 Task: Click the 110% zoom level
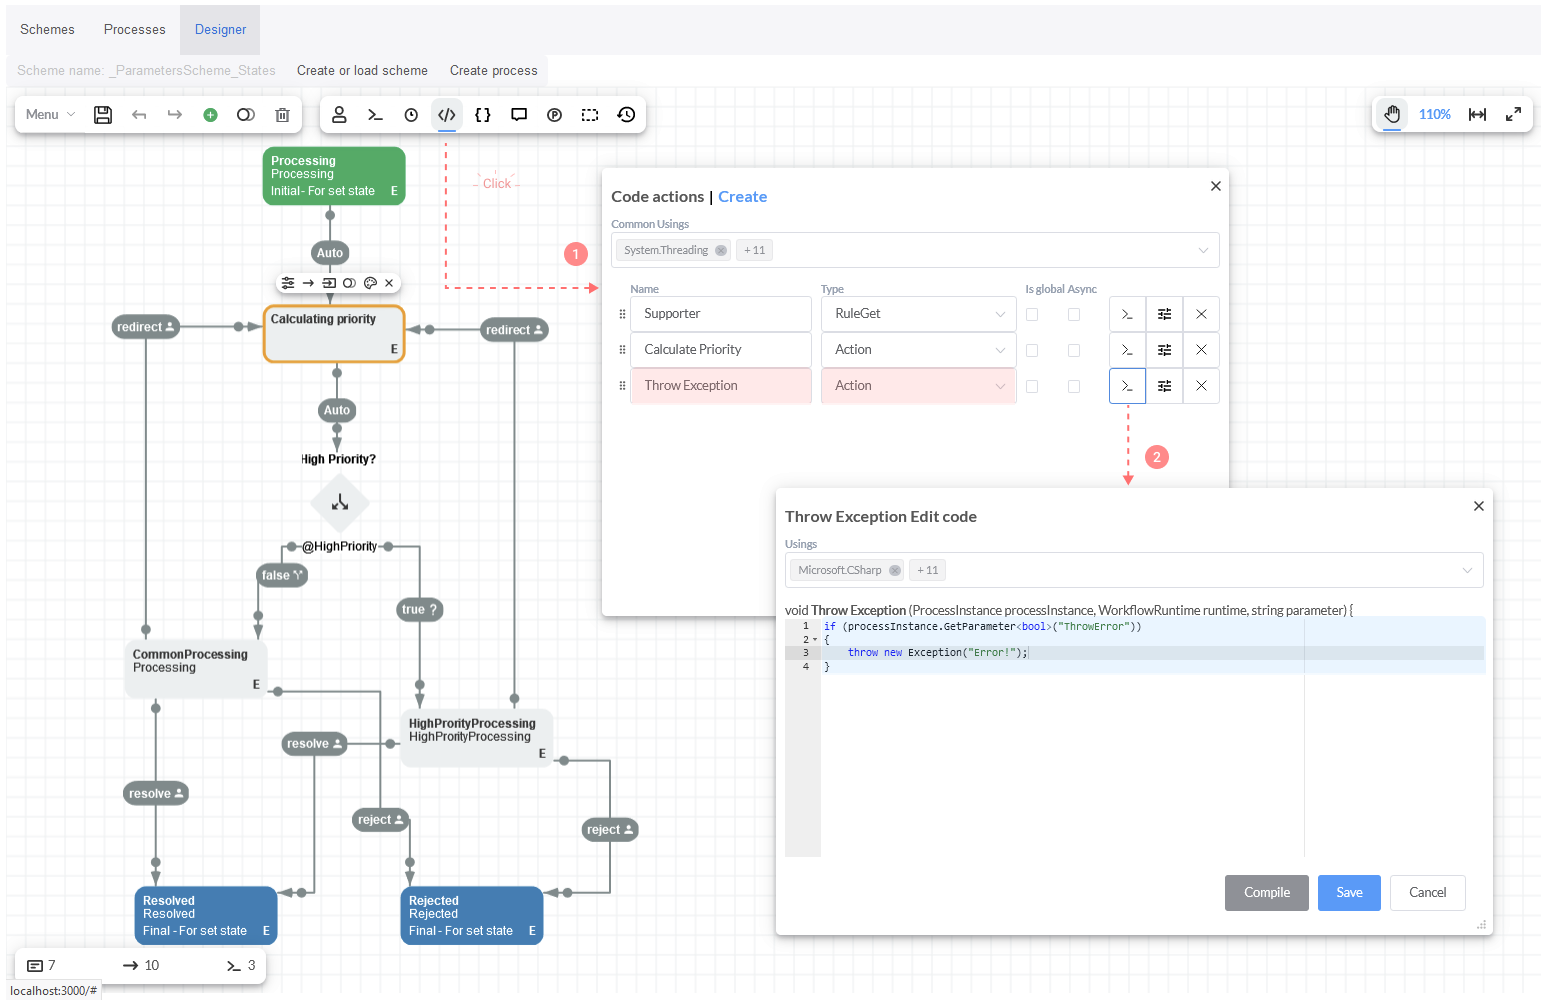[1434, 115]
